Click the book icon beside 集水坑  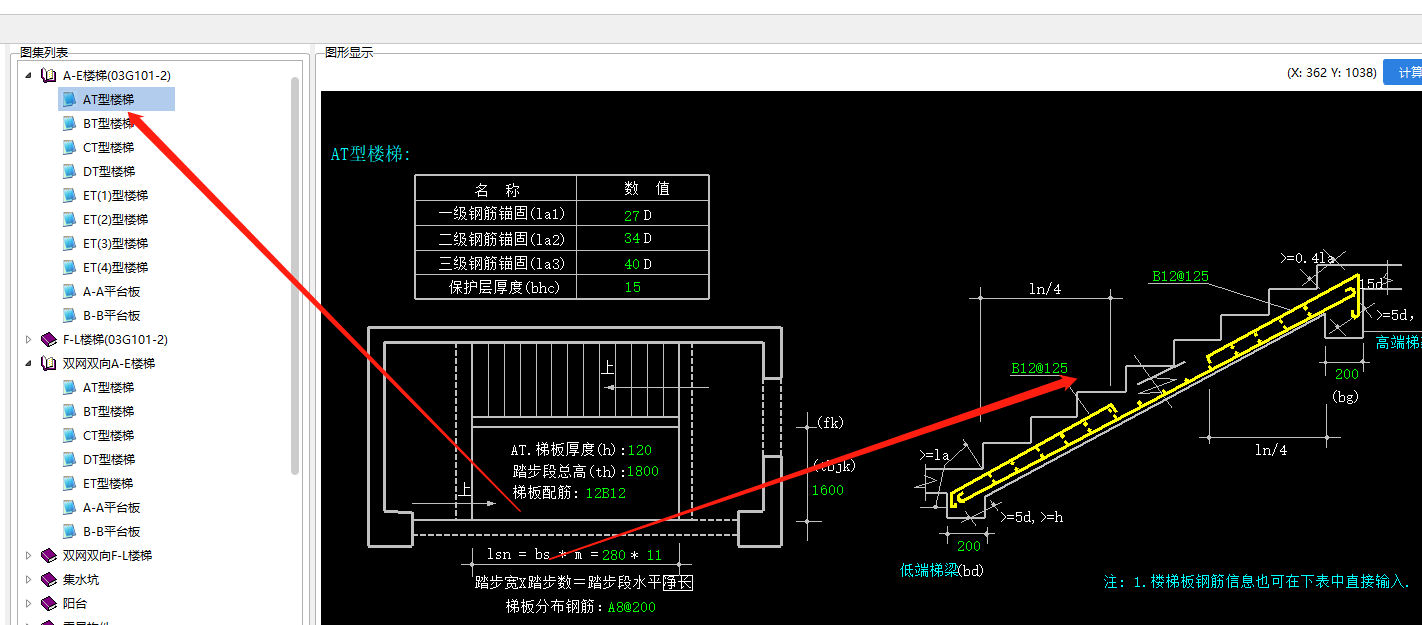click(48, 579)
